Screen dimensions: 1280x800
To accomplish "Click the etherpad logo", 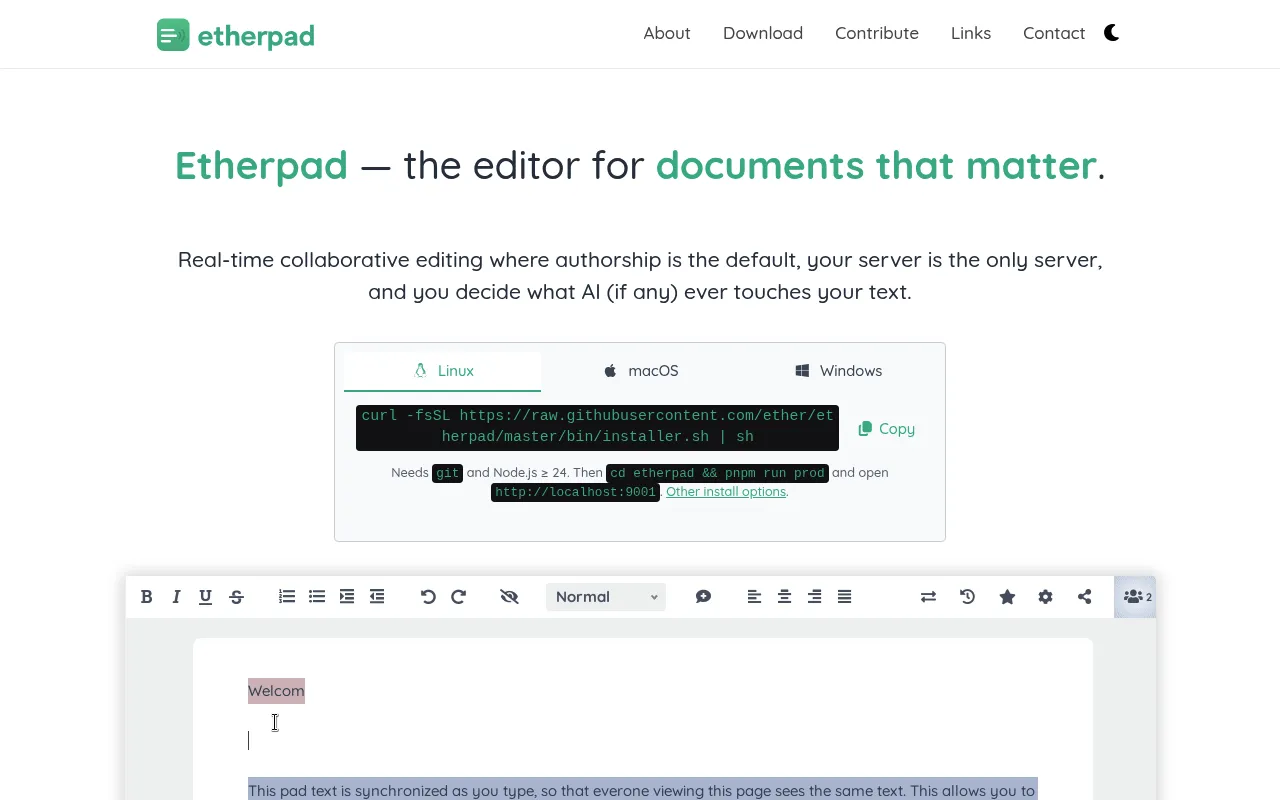I will click(236, 35).
